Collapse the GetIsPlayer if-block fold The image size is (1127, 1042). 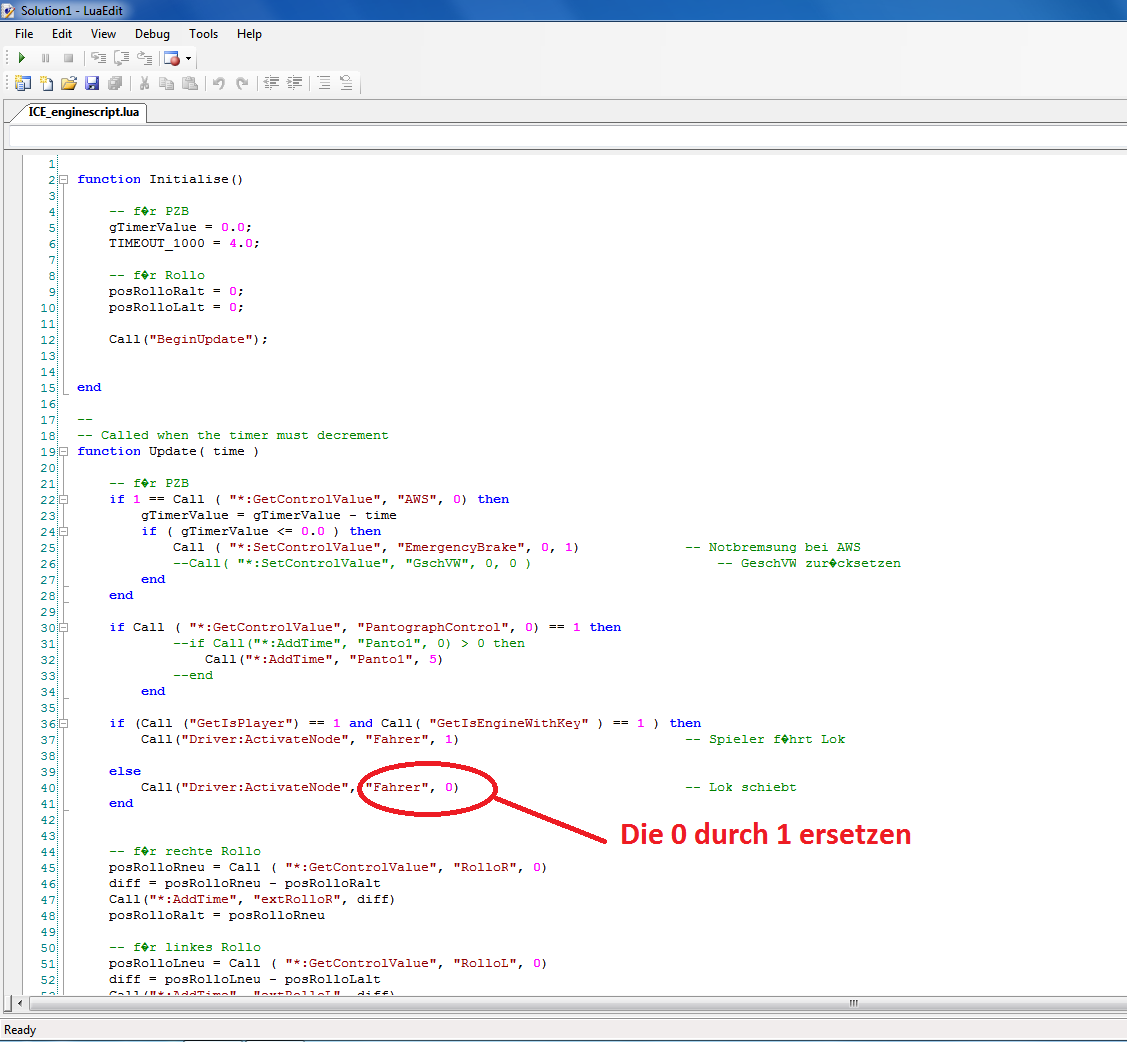64,724
